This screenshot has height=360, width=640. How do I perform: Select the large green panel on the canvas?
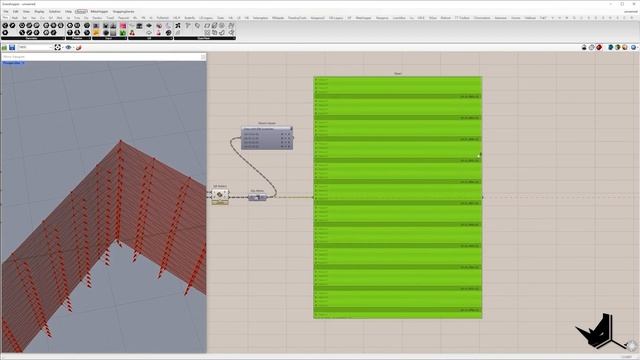[398, 198]
